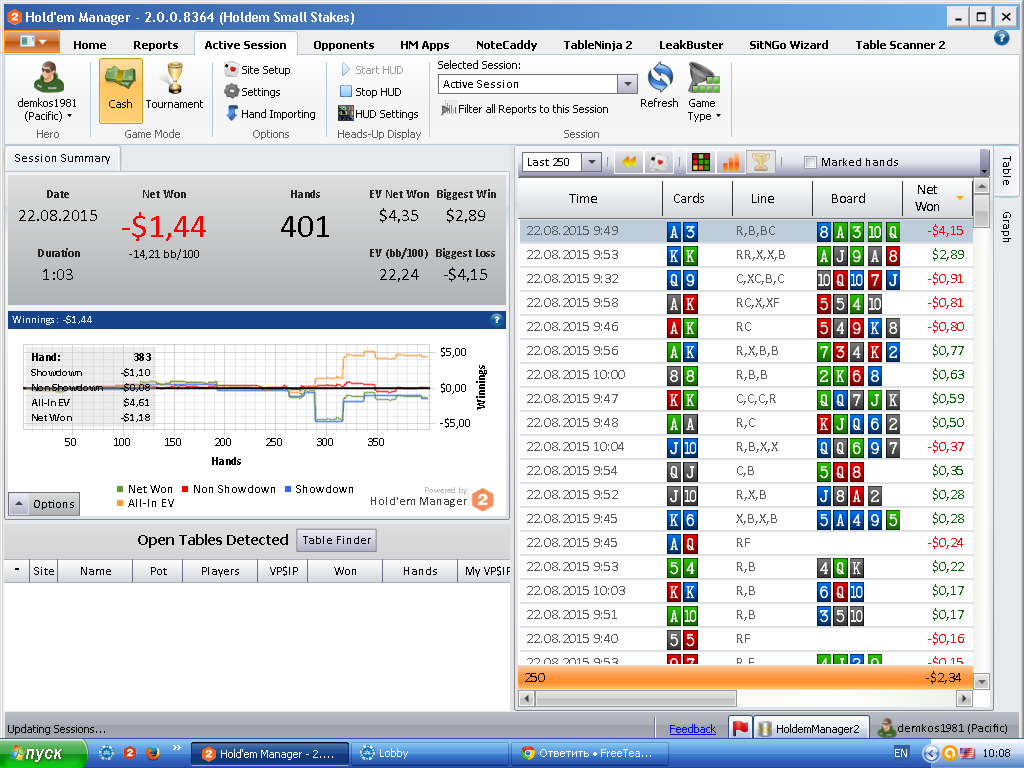
Task: Select Tournament game mode
Action: [174, 87]
